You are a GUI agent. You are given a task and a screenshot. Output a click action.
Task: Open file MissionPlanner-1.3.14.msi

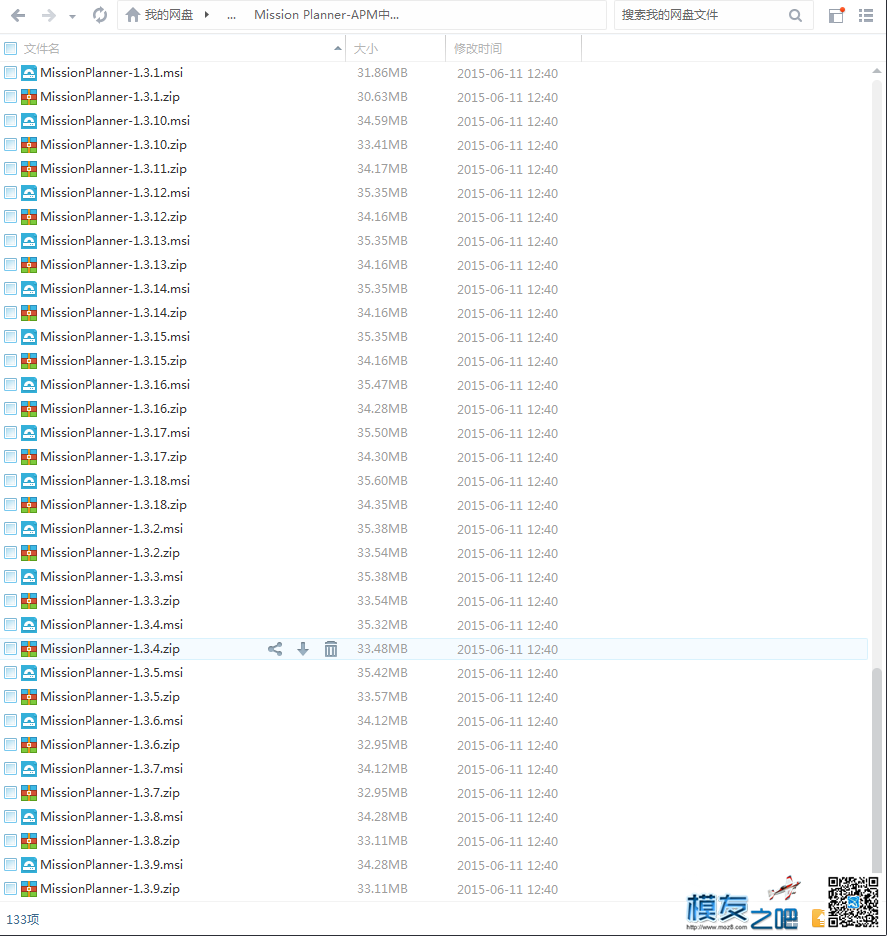tap(115, 289)
